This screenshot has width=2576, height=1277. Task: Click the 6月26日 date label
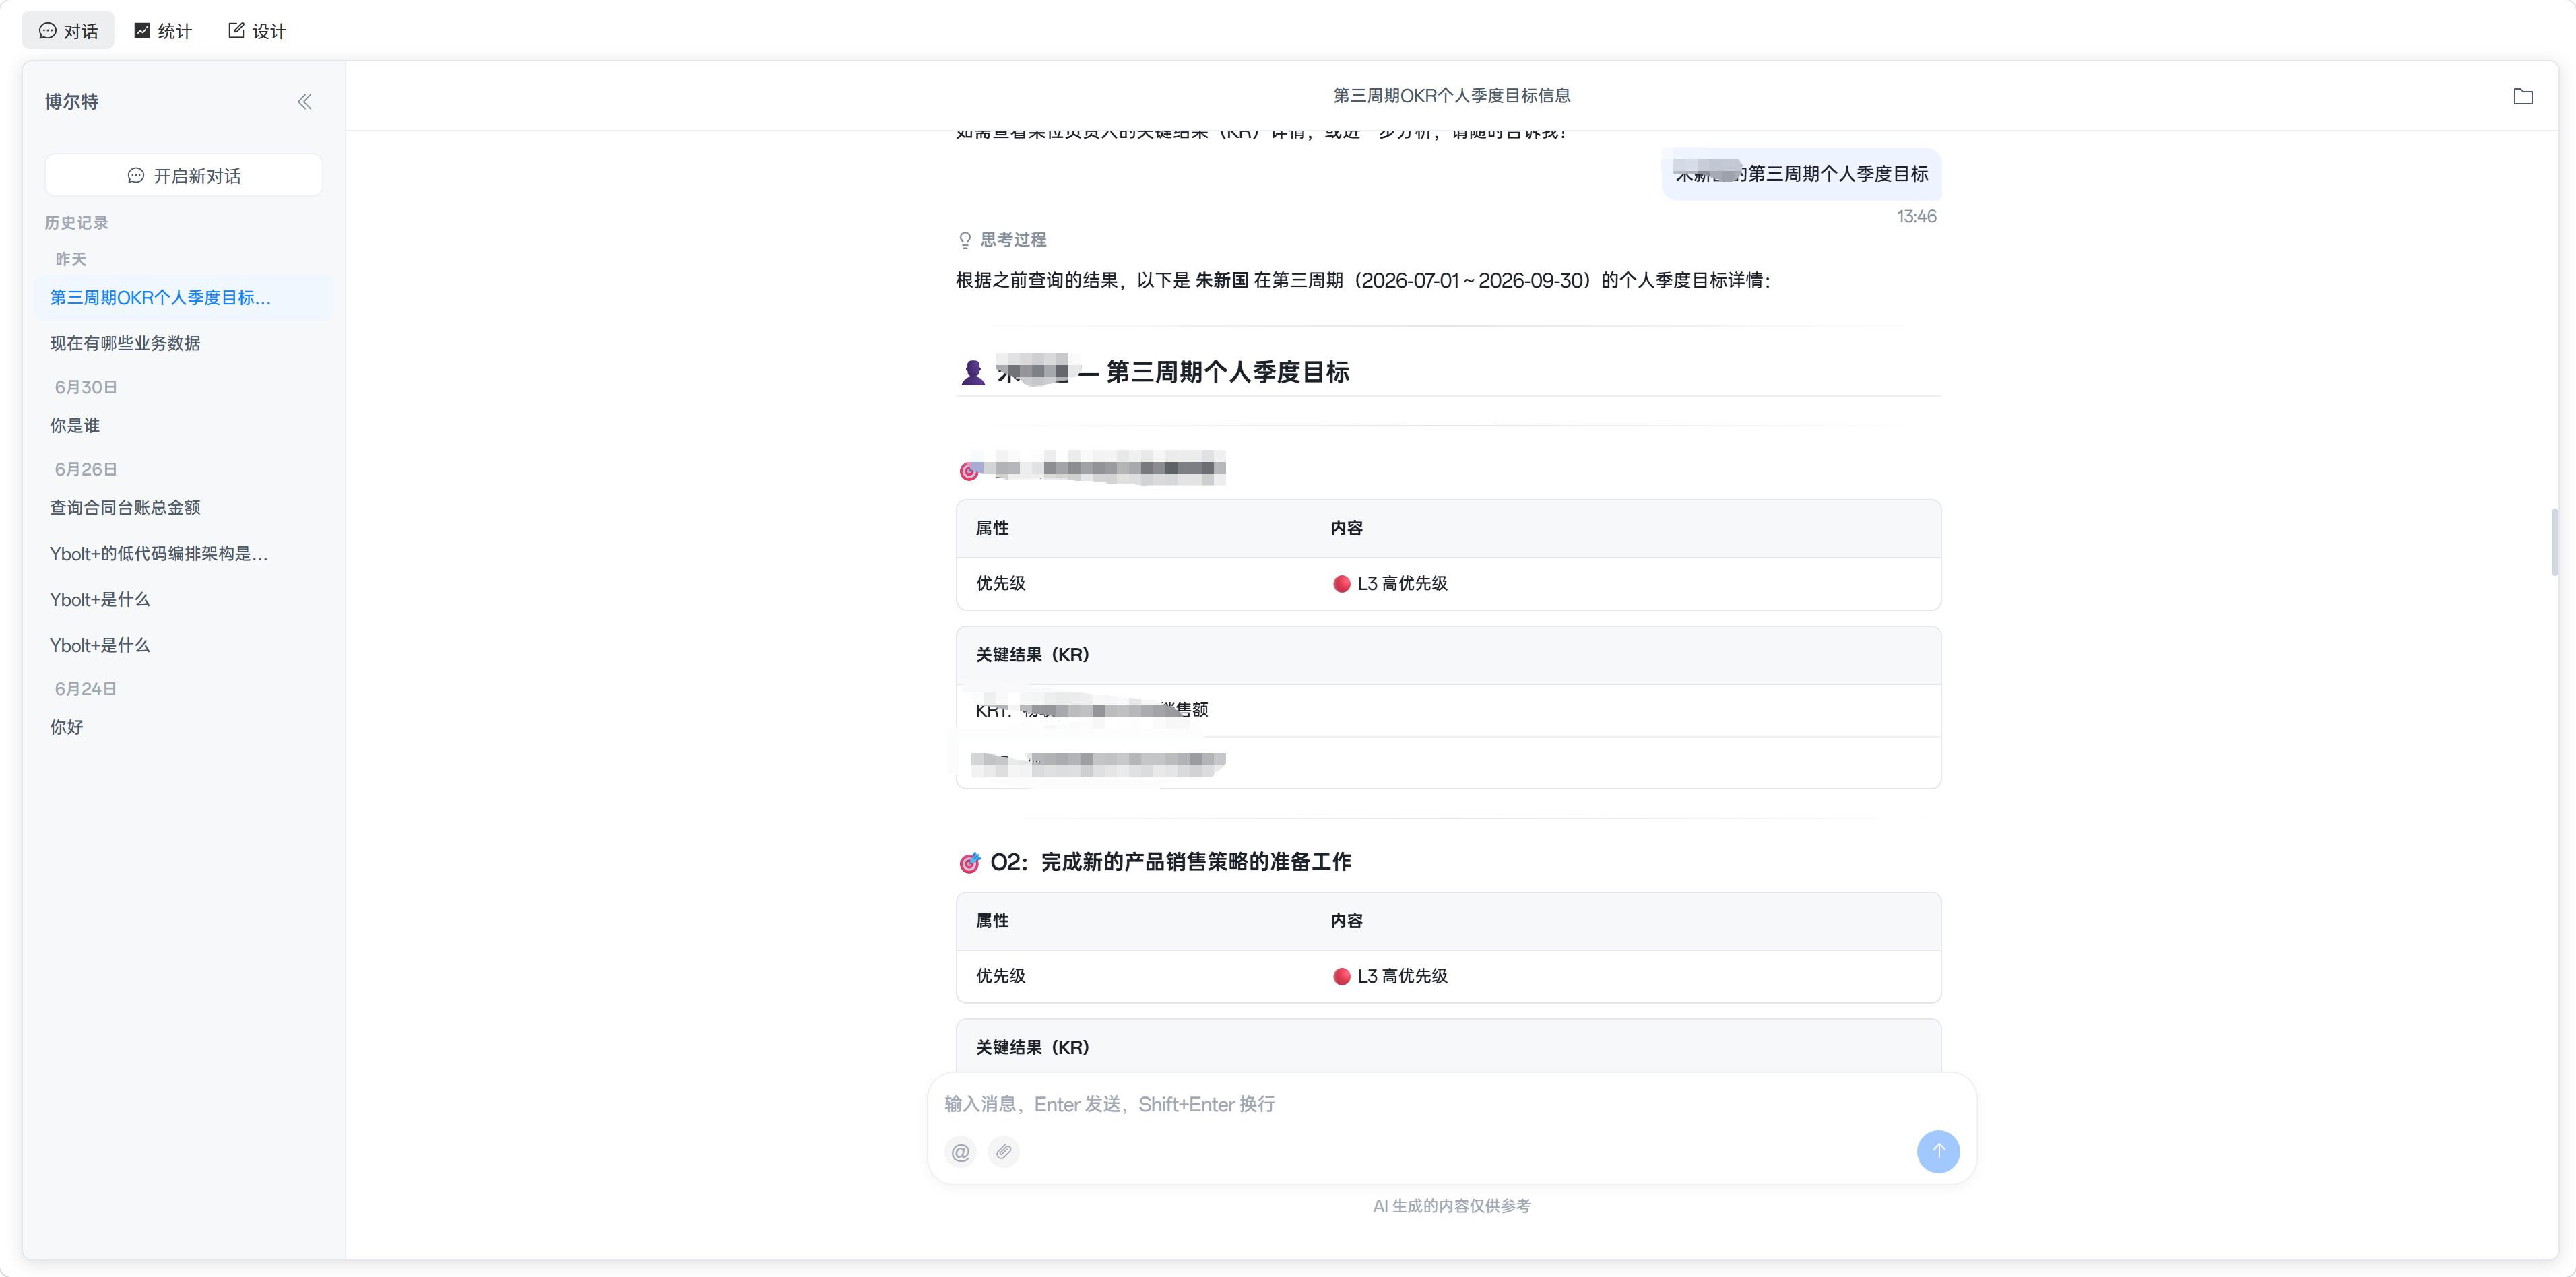click(x=86, y=470)
